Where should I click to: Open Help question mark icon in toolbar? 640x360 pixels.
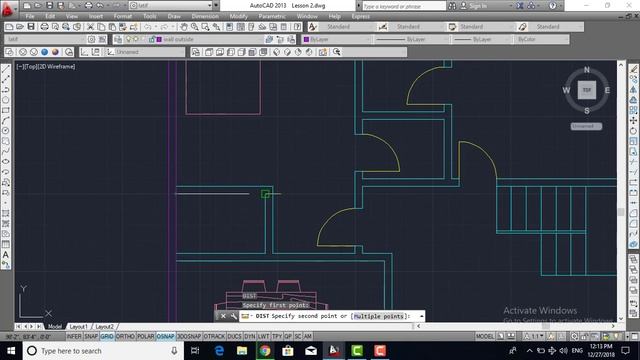[298, 27]
